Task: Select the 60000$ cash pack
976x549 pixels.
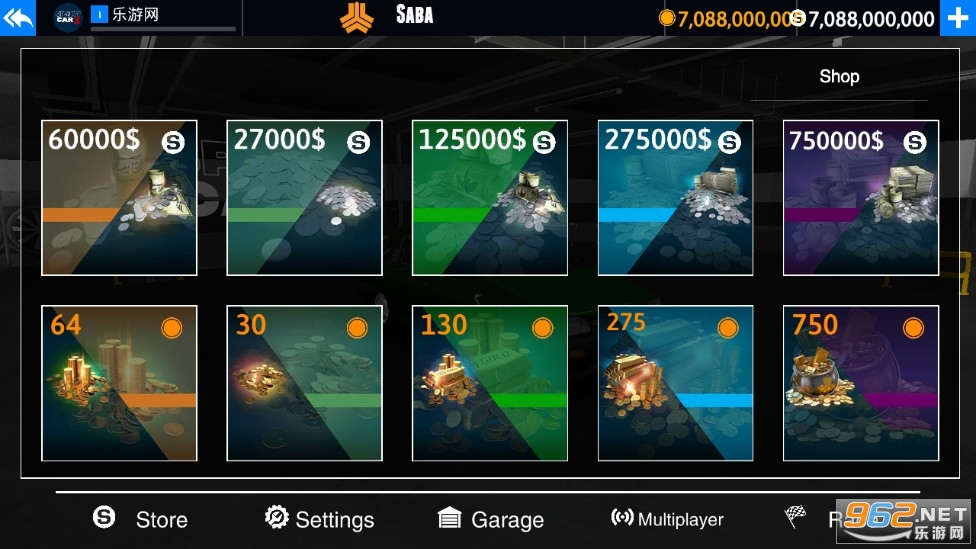Action: pyautogui.click(x=119, y=198)
